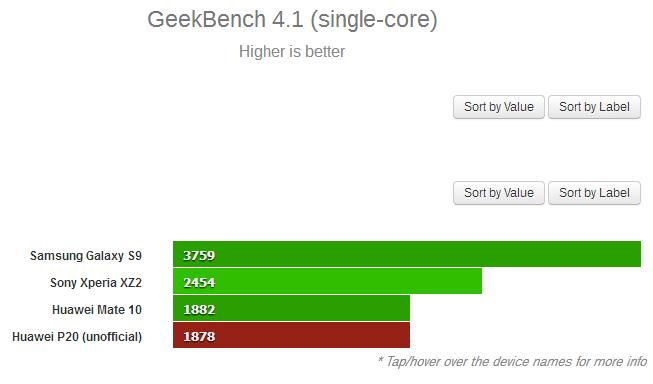Click the dark green Samsung Galaxy S9 bar
Screen dimensions: 653x384
tap(407, 254)
